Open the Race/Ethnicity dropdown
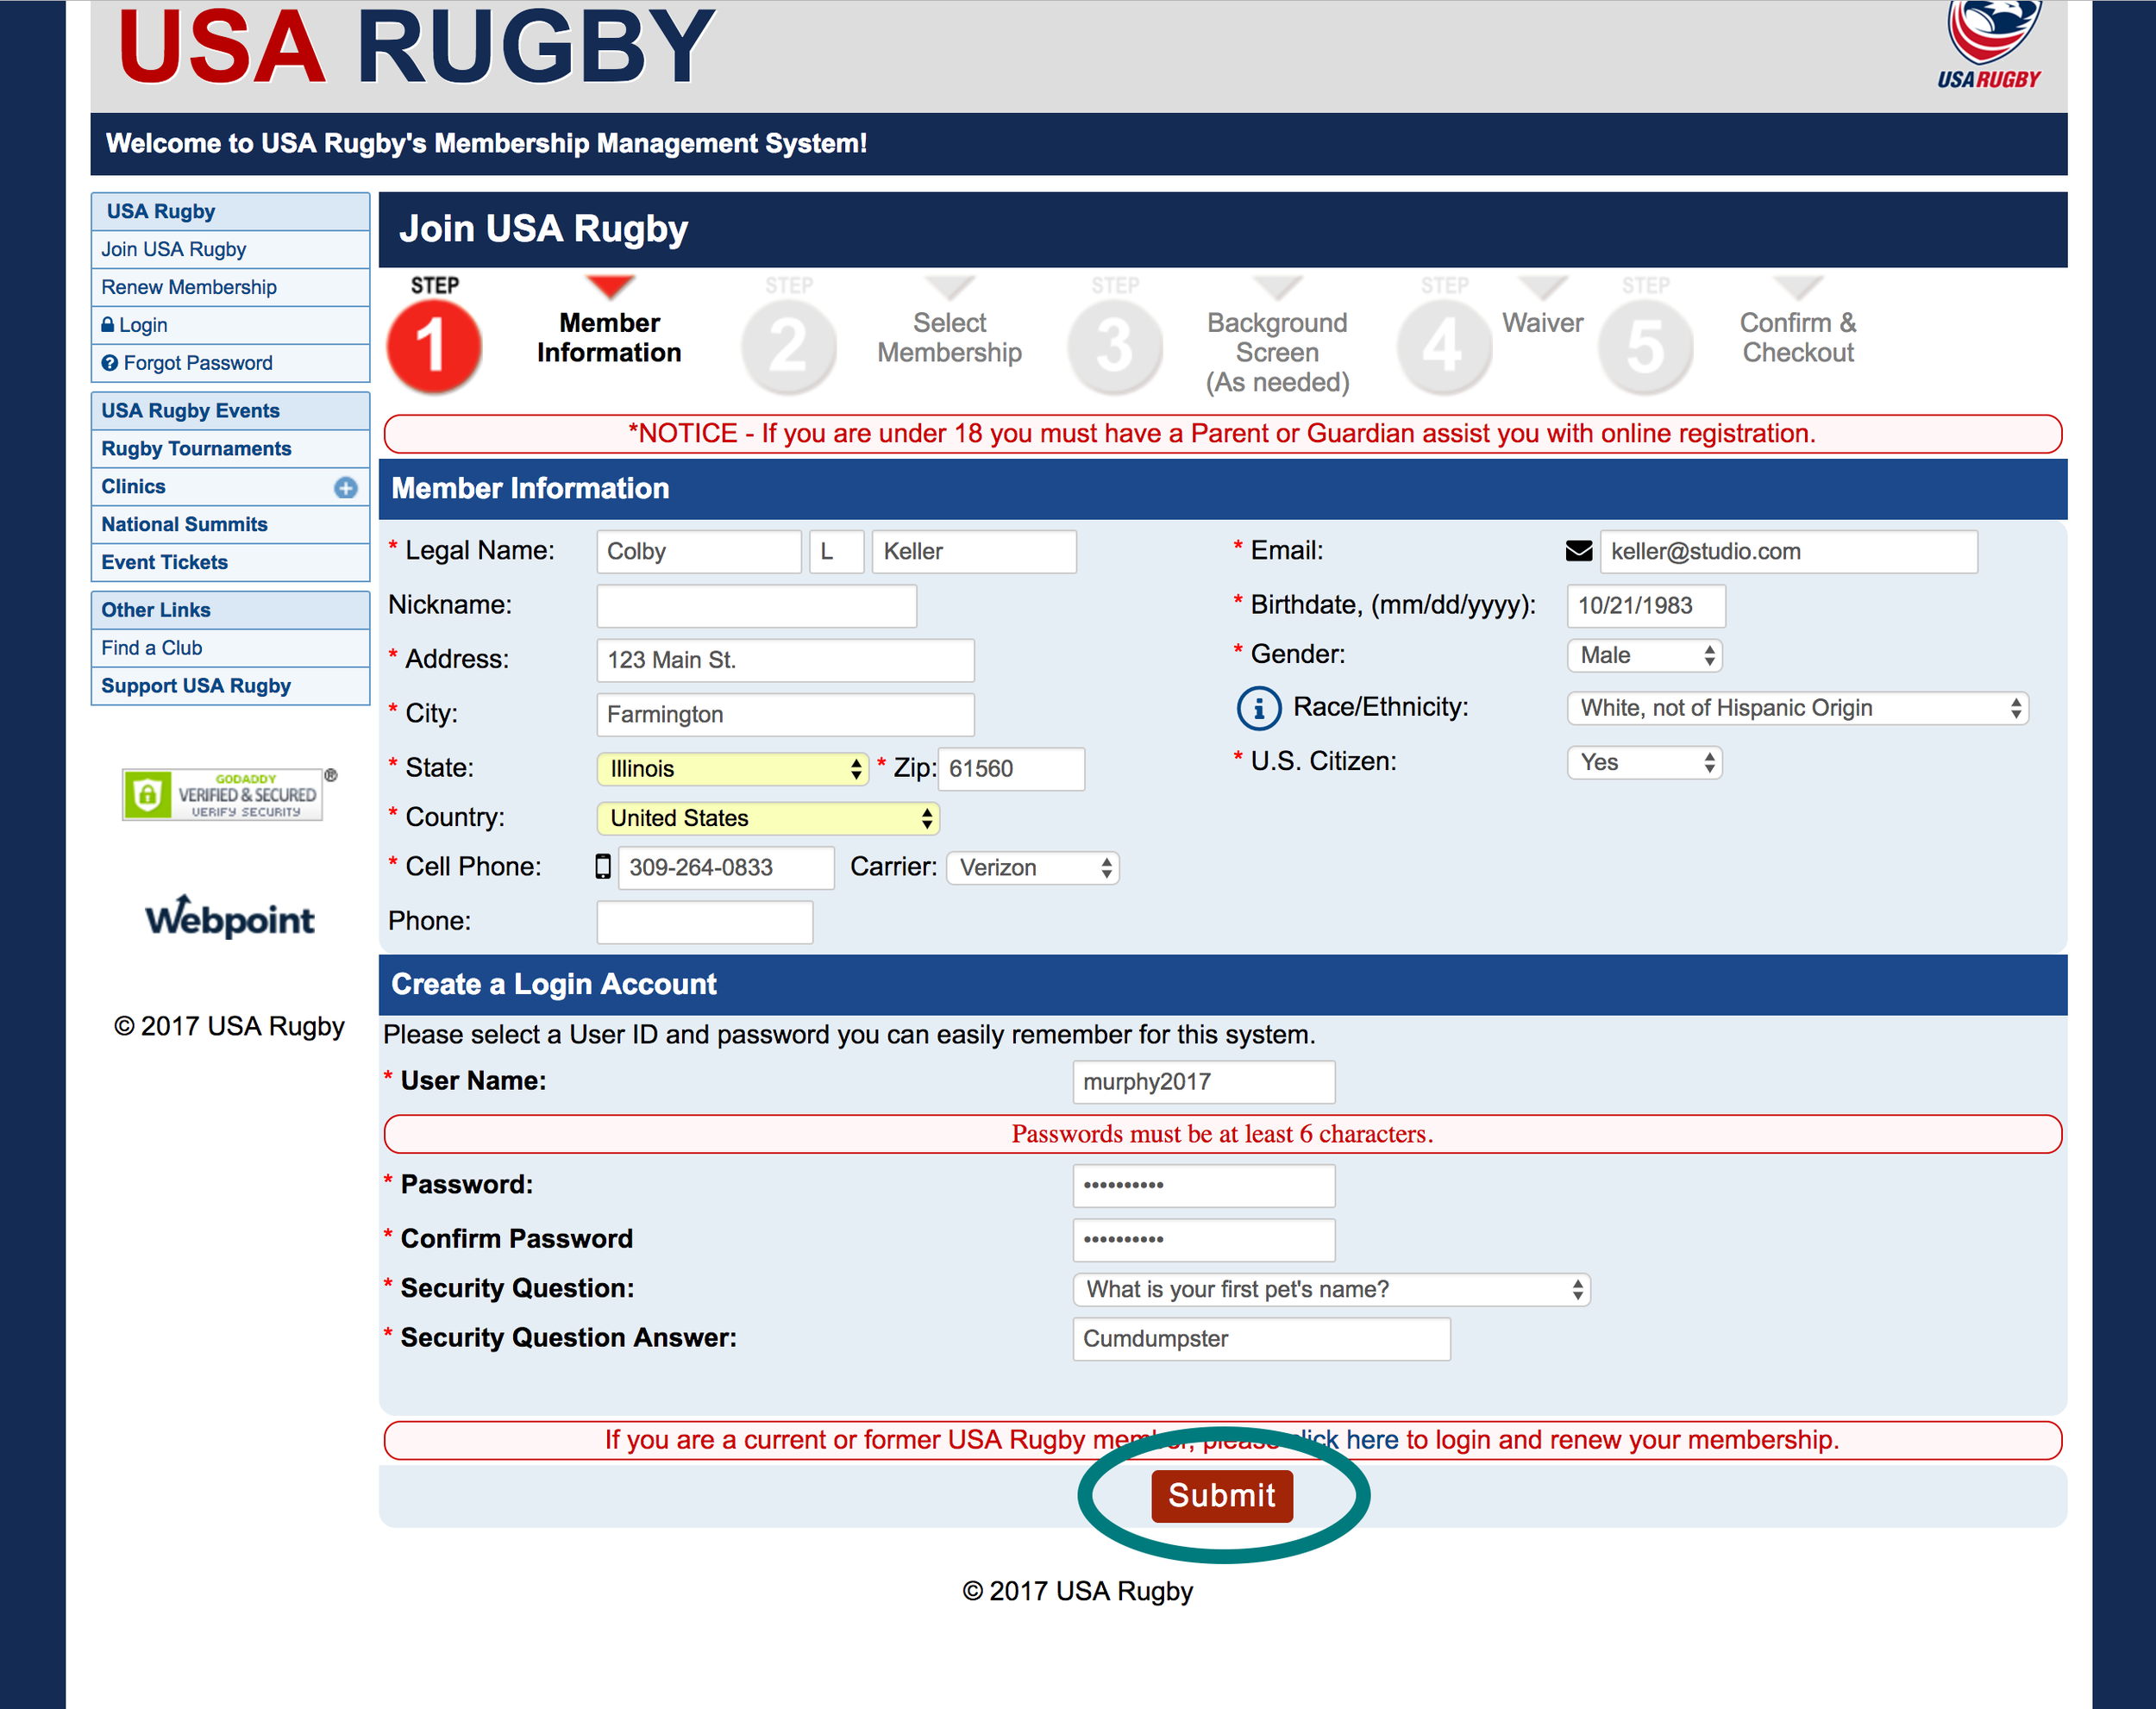The image size is (2156, 1709). click(1797, 708)
